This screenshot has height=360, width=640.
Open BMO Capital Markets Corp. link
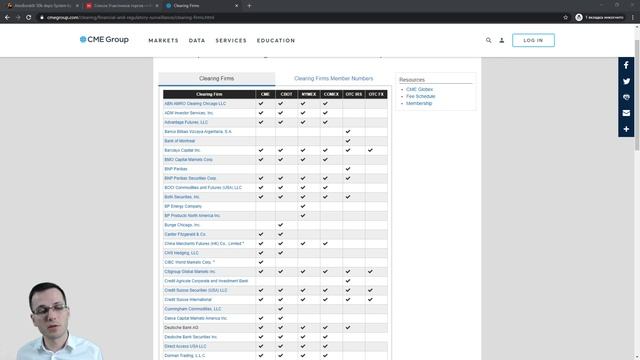click(189, 160)
